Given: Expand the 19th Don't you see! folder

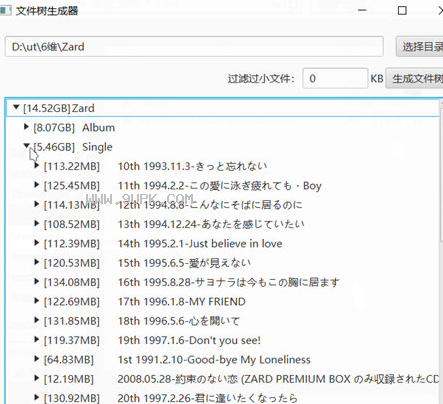Looking at the screenshot, I should pos(37,339).
